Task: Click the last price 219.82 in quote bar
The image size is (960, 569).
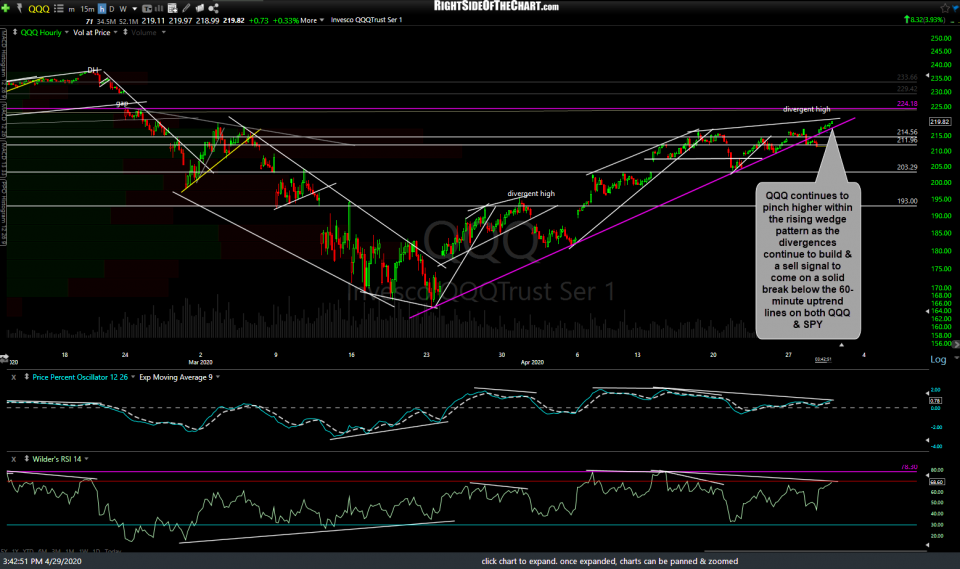Action: 233,20
